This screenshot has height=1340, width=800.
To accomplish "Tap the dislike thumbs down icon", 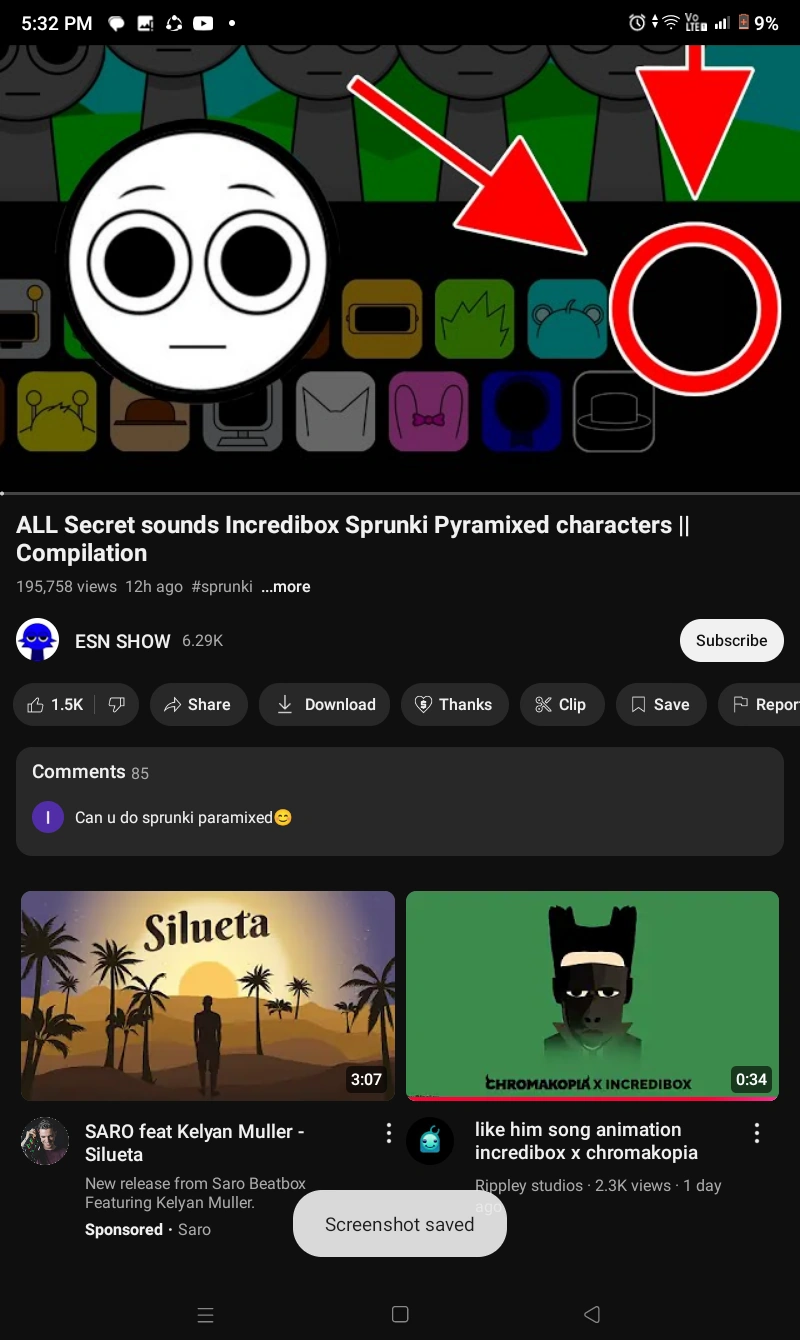I will 117,705.
